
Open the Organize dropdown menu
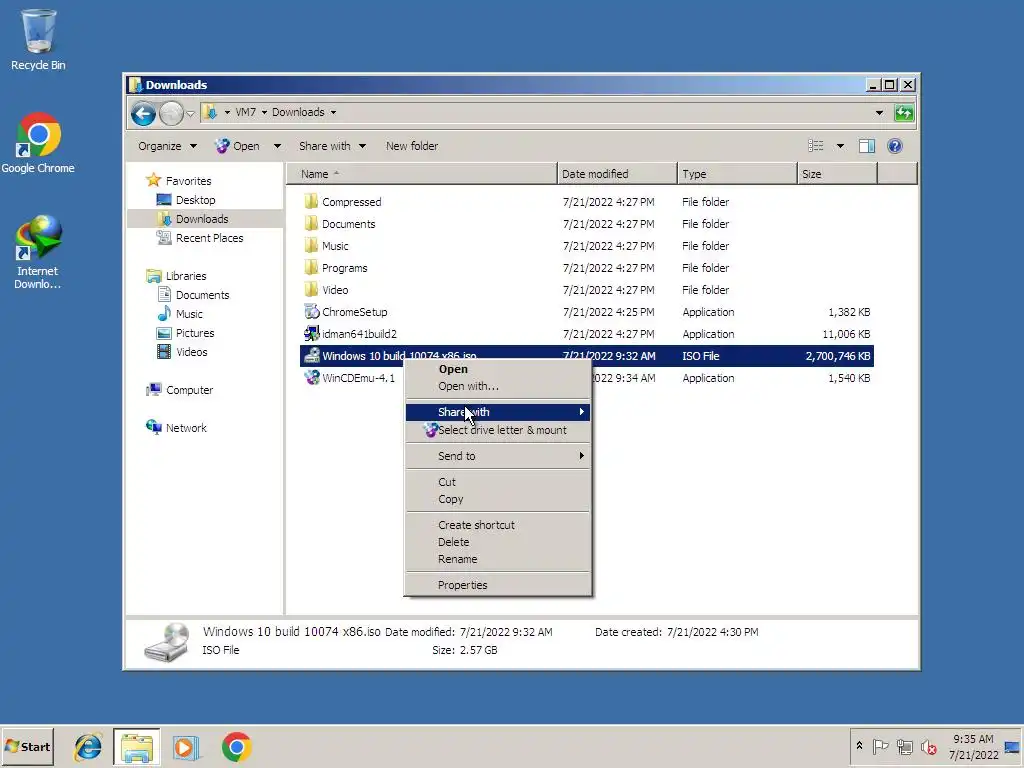(167, 146)
